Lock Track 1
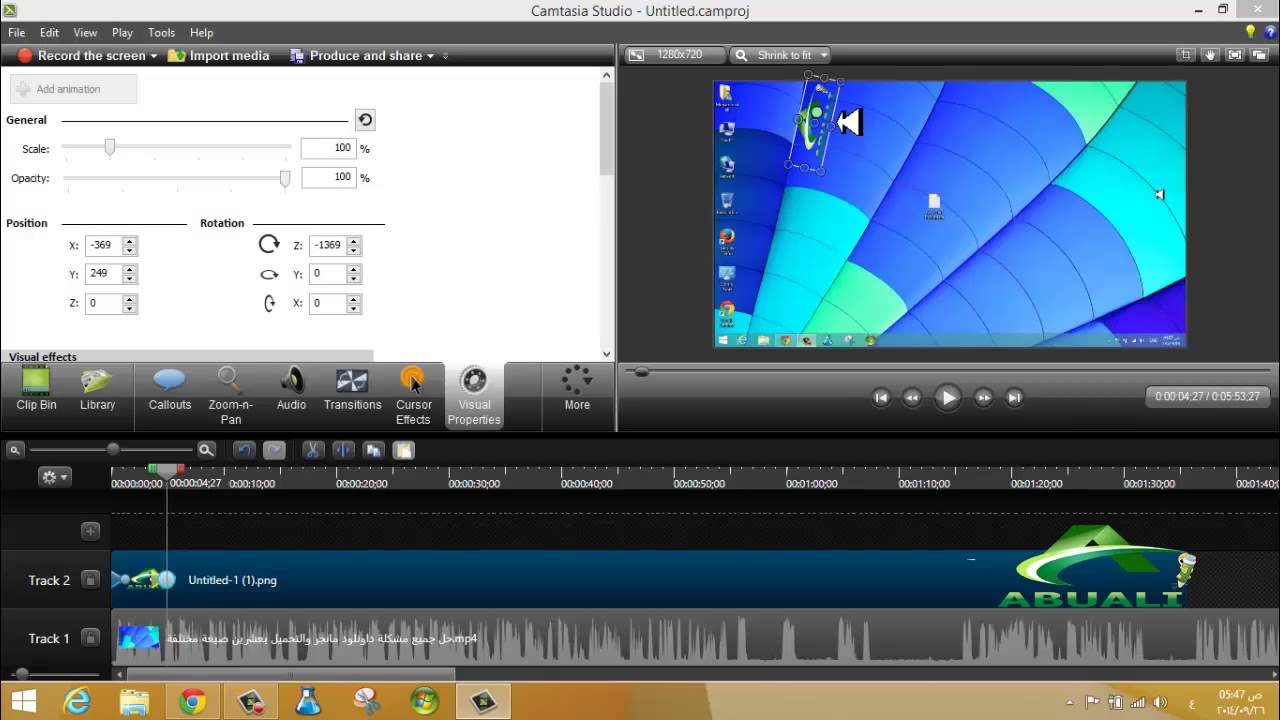 point(90,638)
